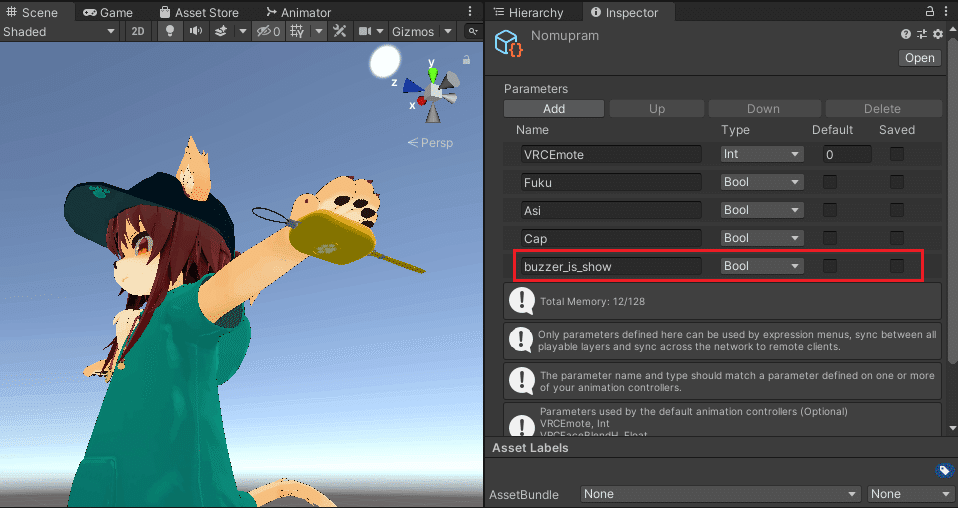This screenshot has width=958, height=508.
Task: Toggle 2D scene view mode
Action: point(138,31)
